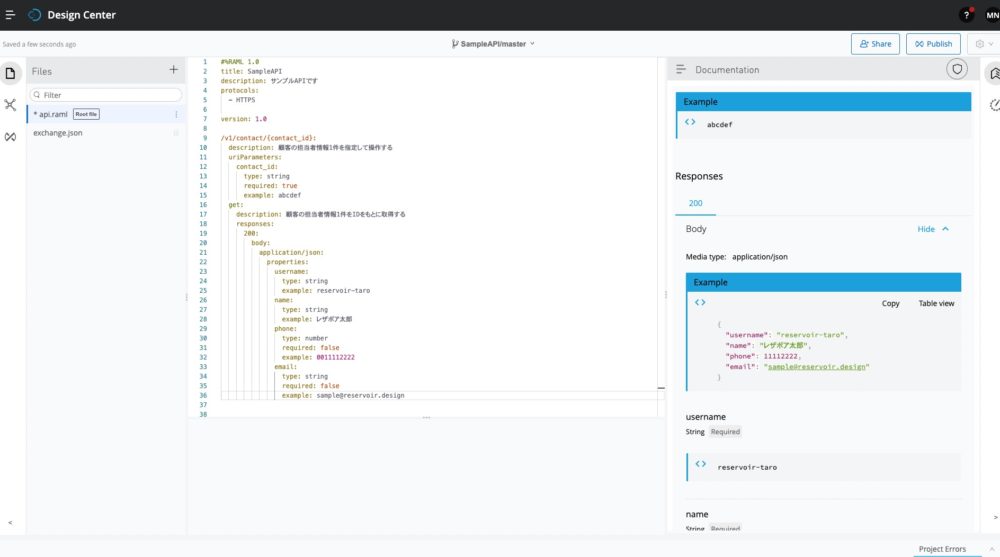Open options menu for exchange.json file
This screenshot has height=557, width=1000.
tap(176, 133)
